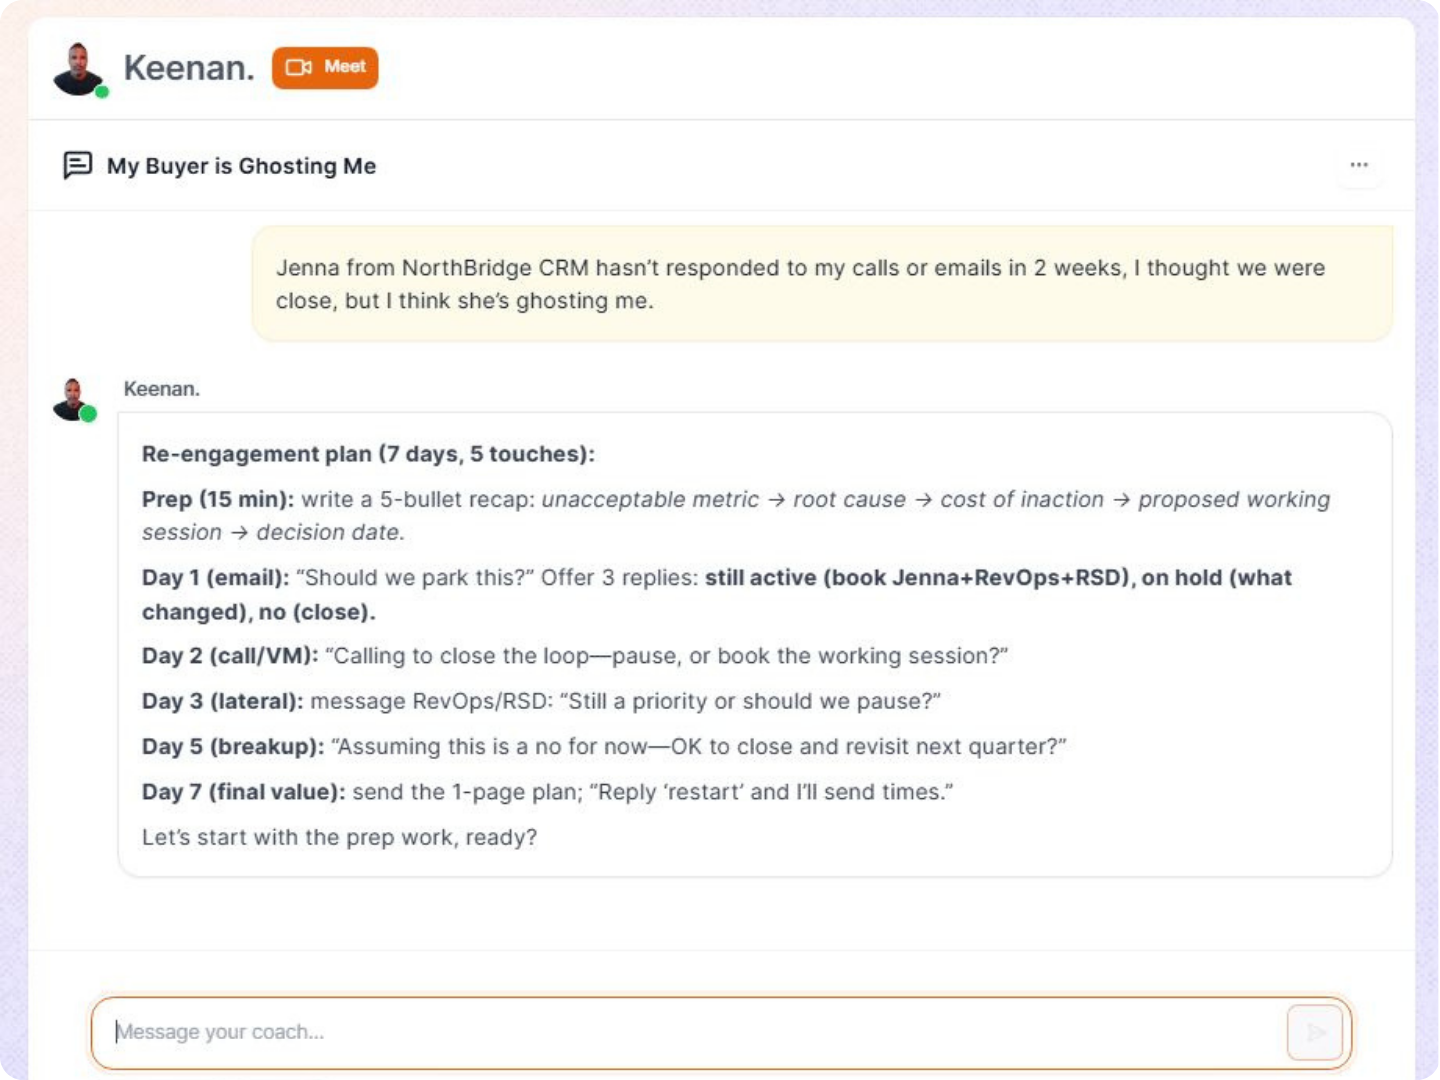Click the "Day 3 (lateral)" step

[222, 701]
